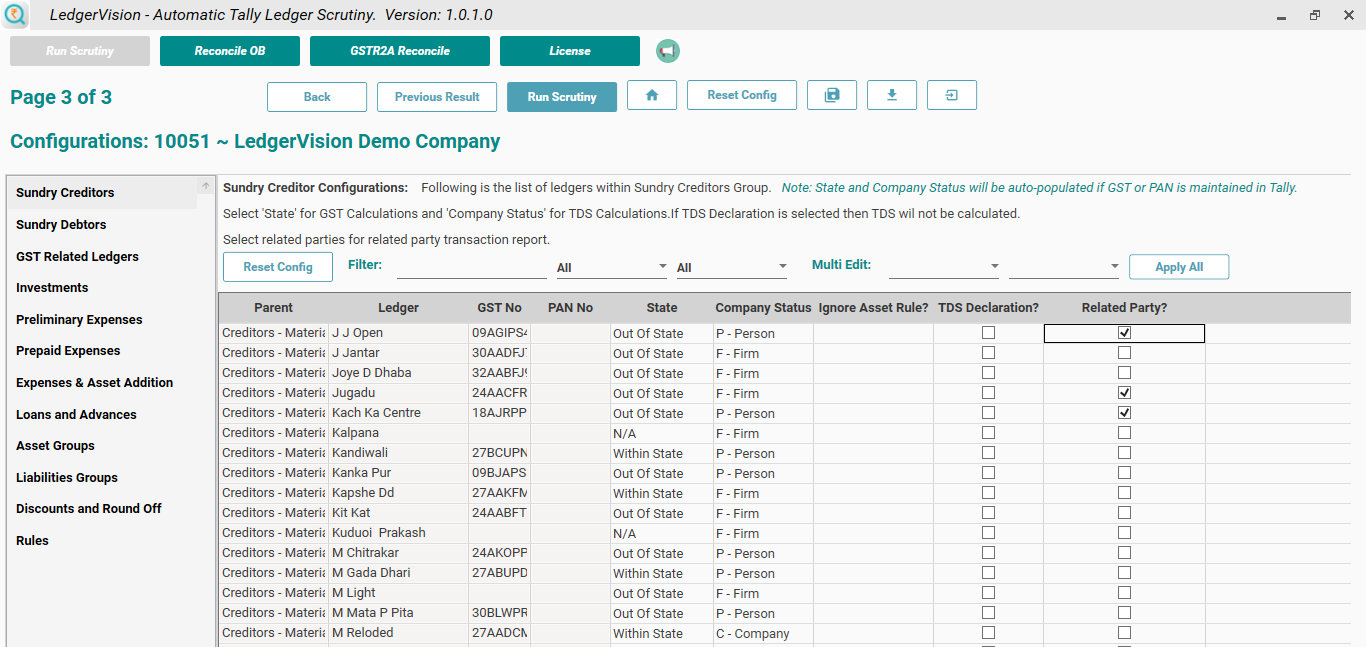Select Sundry Debtors in the sidebar
Image resolution: width=1366 pixels, height=647 pixels.
tap(63, 224)
